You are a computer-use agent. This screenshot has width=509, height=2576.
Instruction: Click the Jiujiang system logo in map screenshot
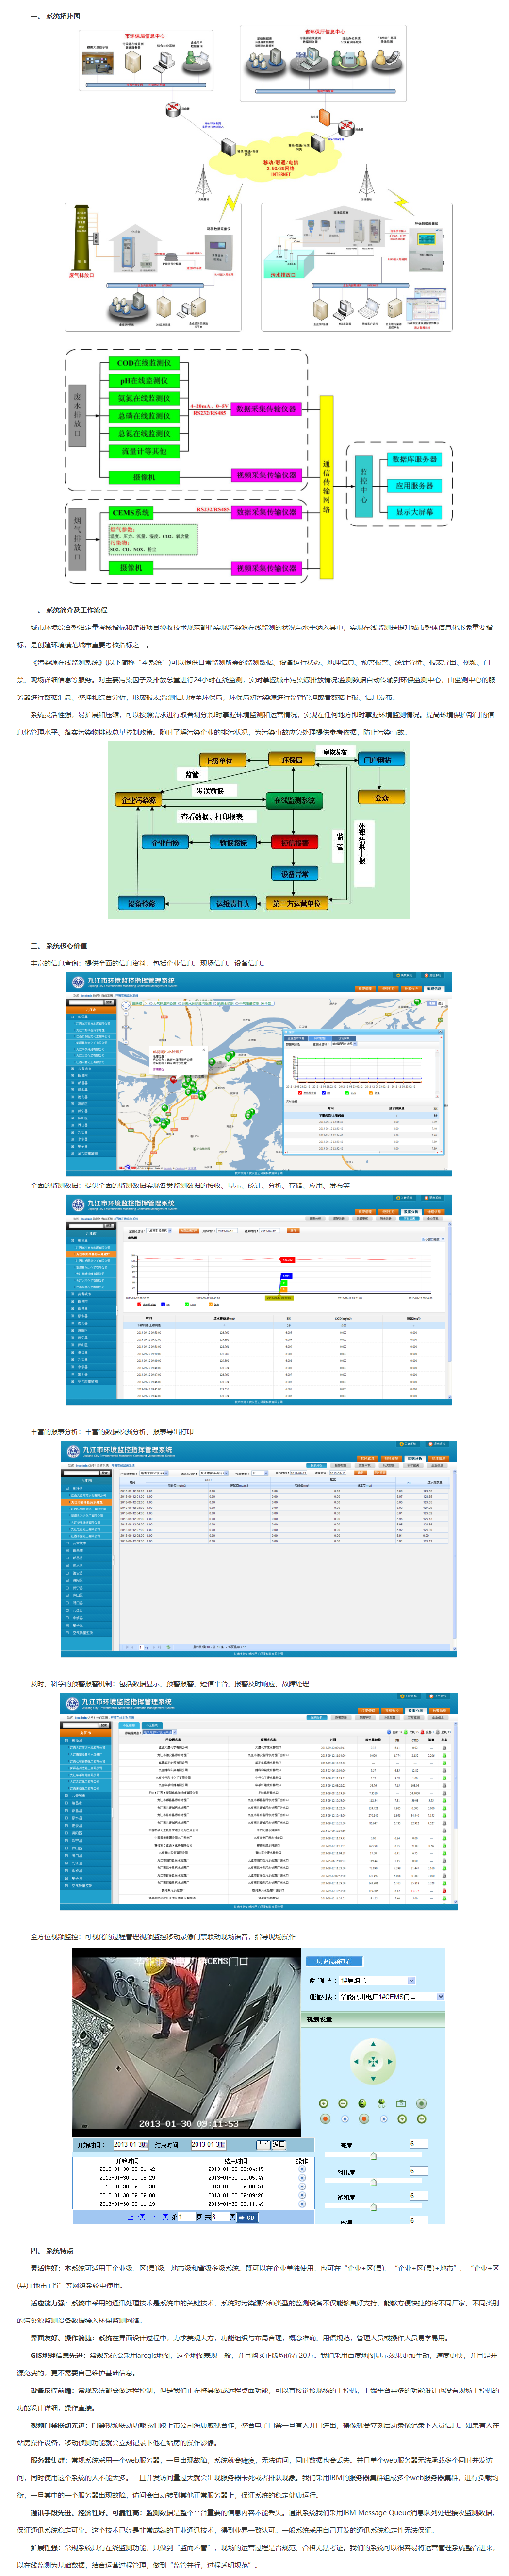pyautogui.click(x=77, y=982)
